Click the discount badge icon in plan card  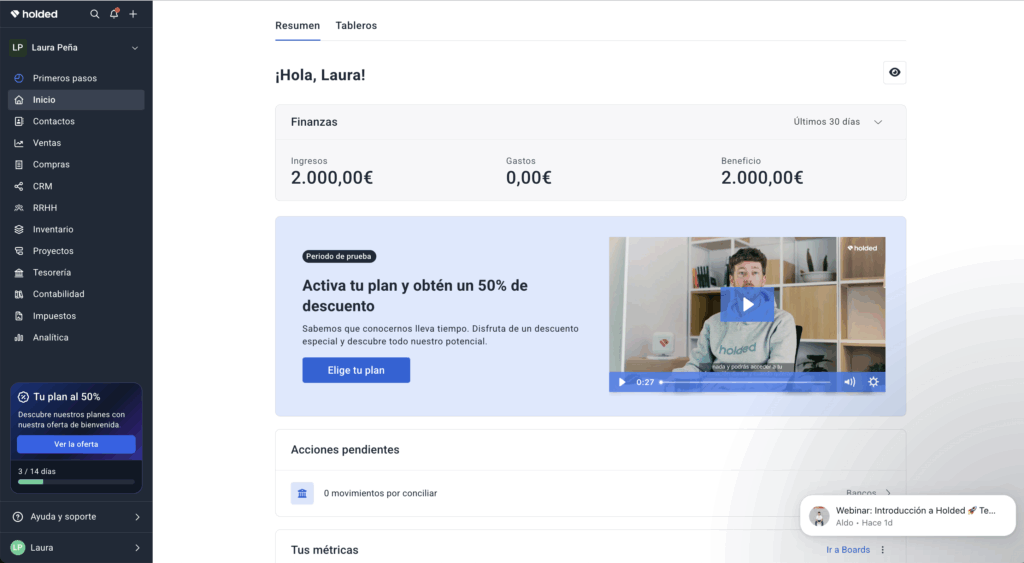24,397
